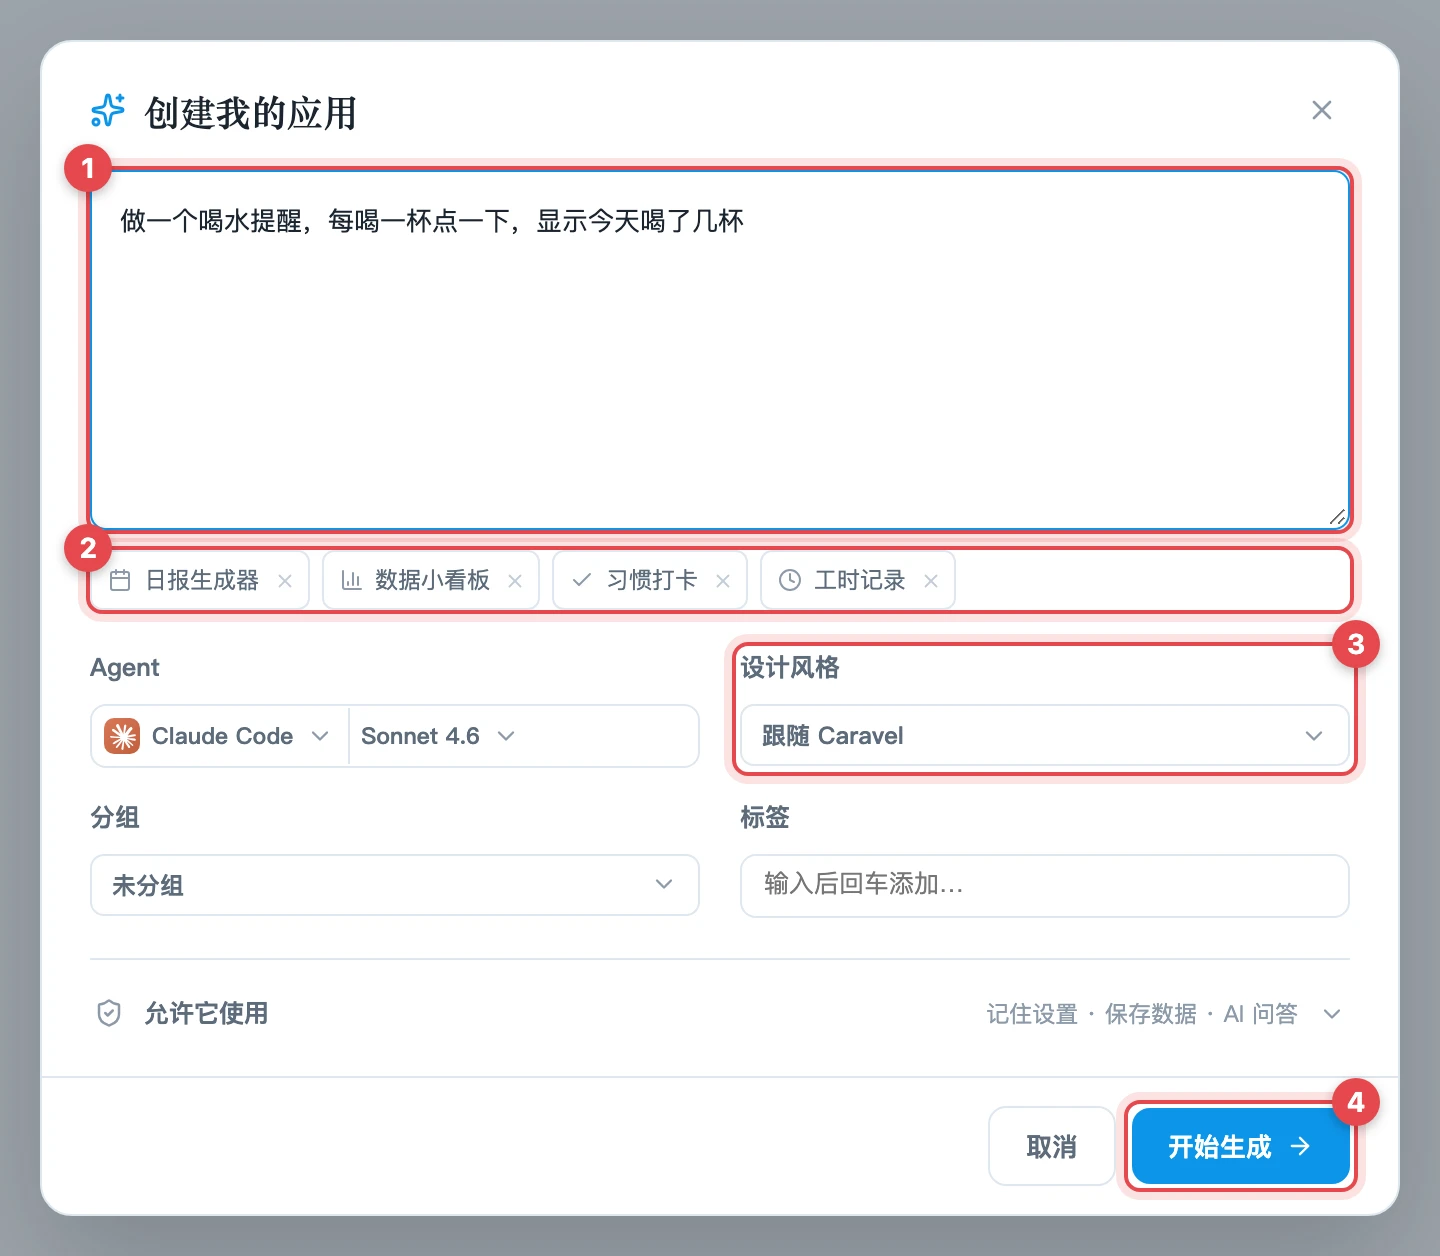
Task: Click the sparkle icon beside 创建我的应用
Action: click(108, 111)
